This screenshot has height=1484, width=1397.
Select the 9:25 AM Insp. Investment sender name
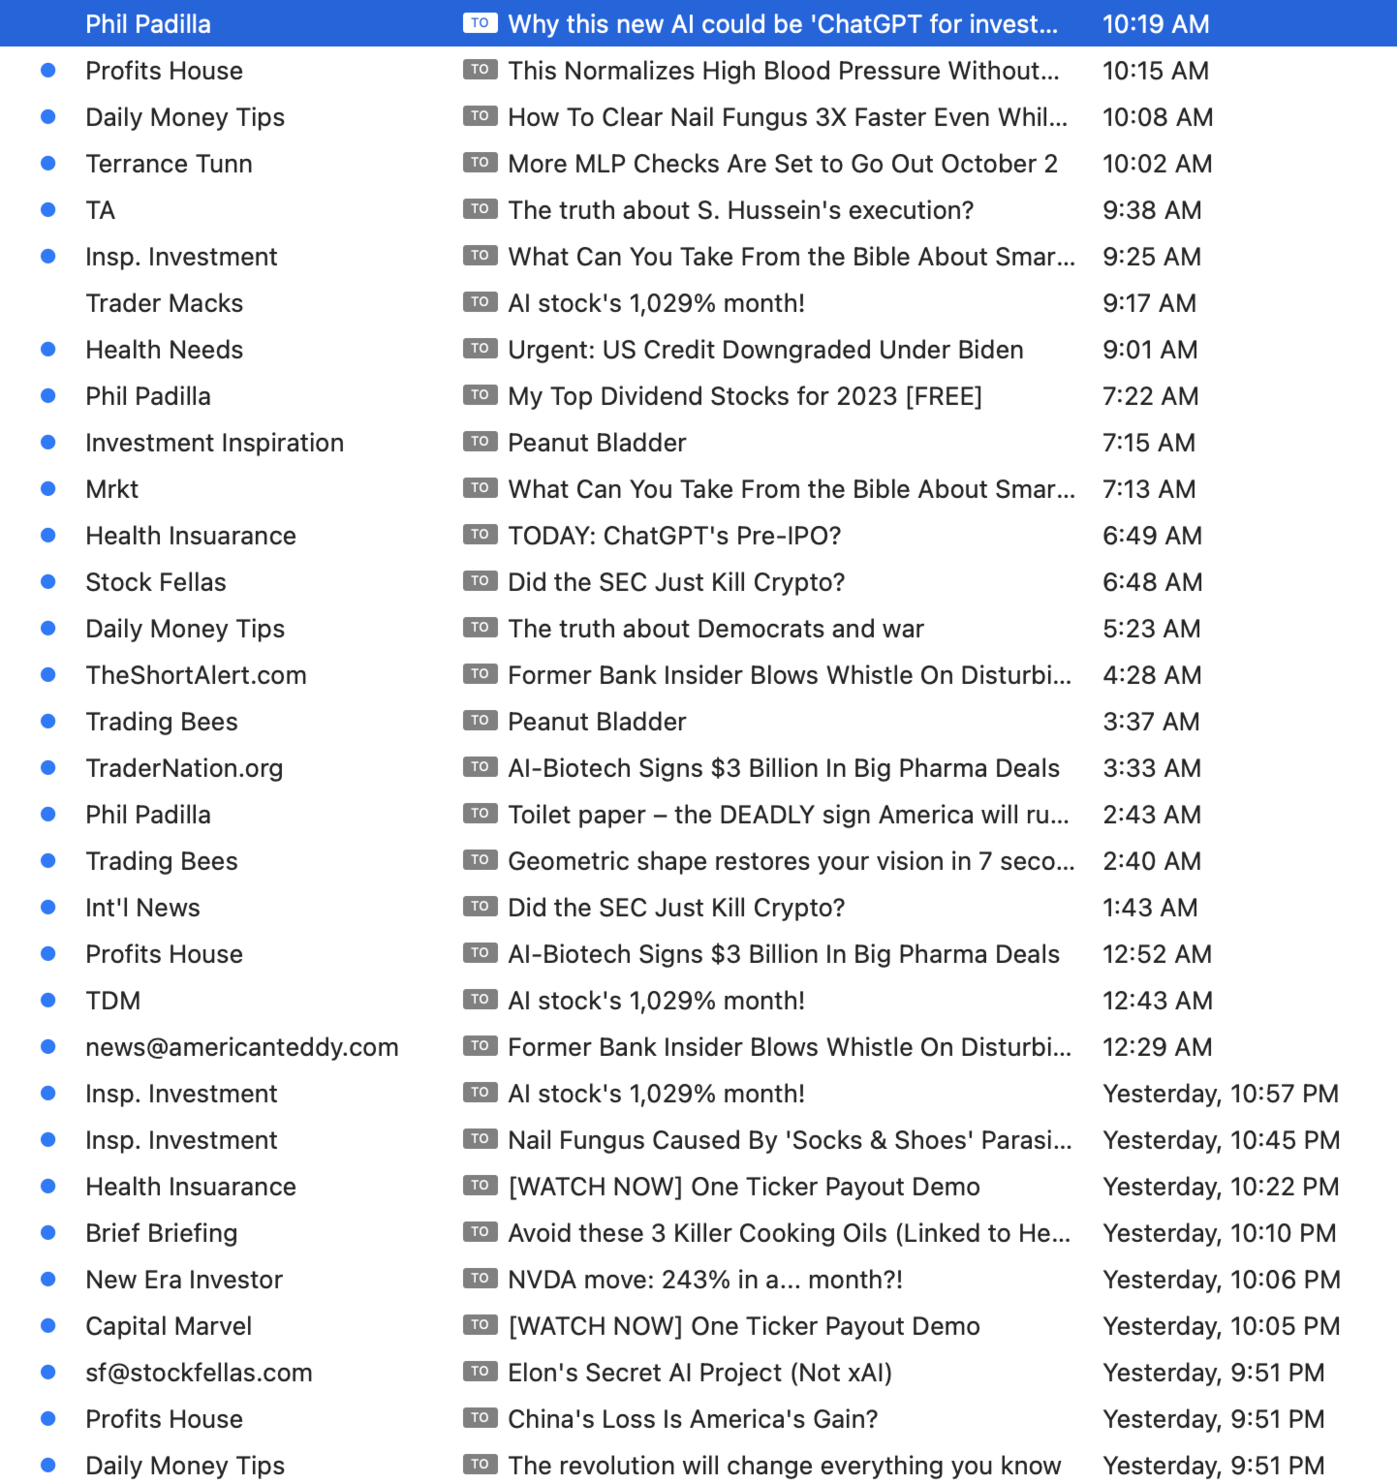[181, 257]
